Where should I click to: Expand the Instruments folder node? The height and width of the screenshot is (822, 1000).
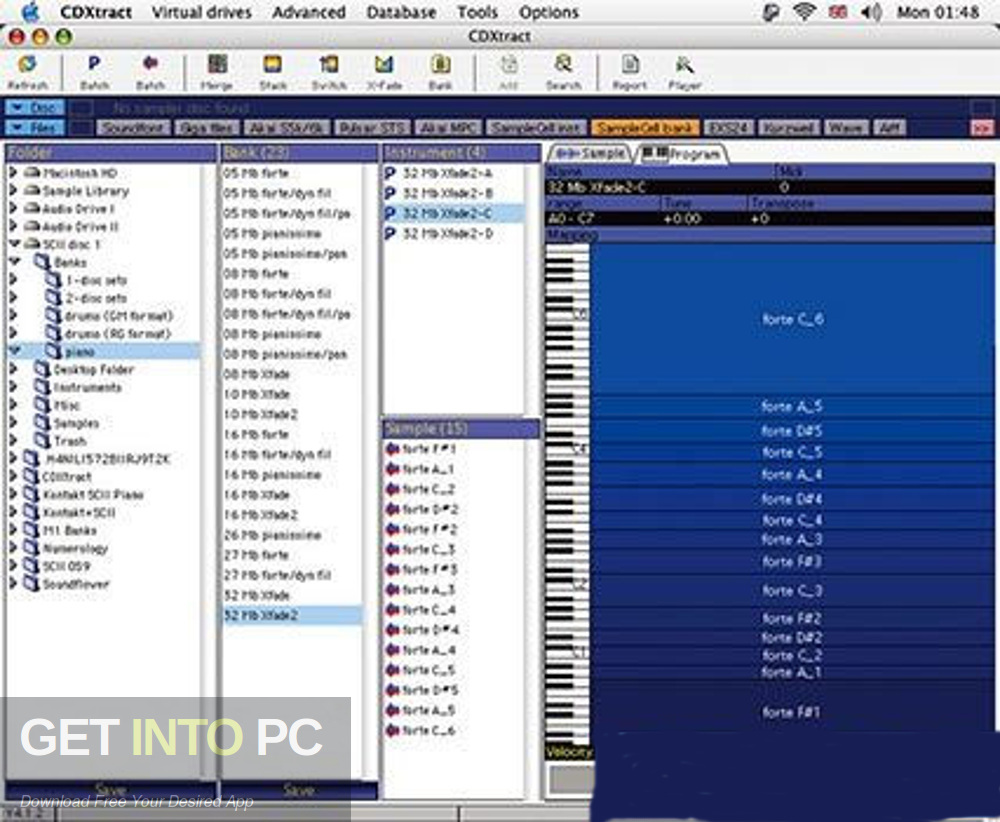pyautogui.click(x=13, y=386)
